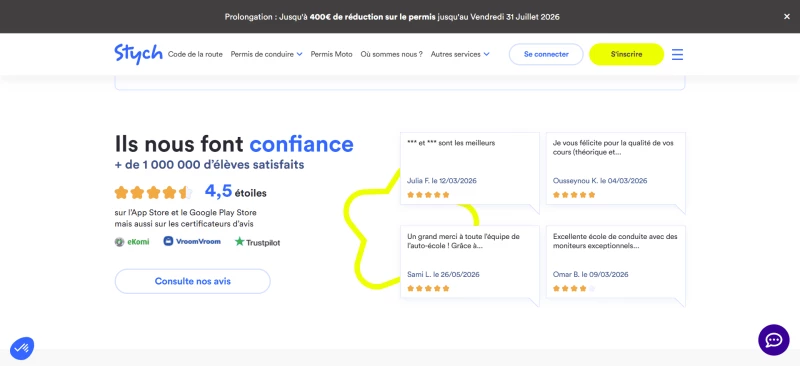Open the Permis Moto page

[x=331, y=54]
